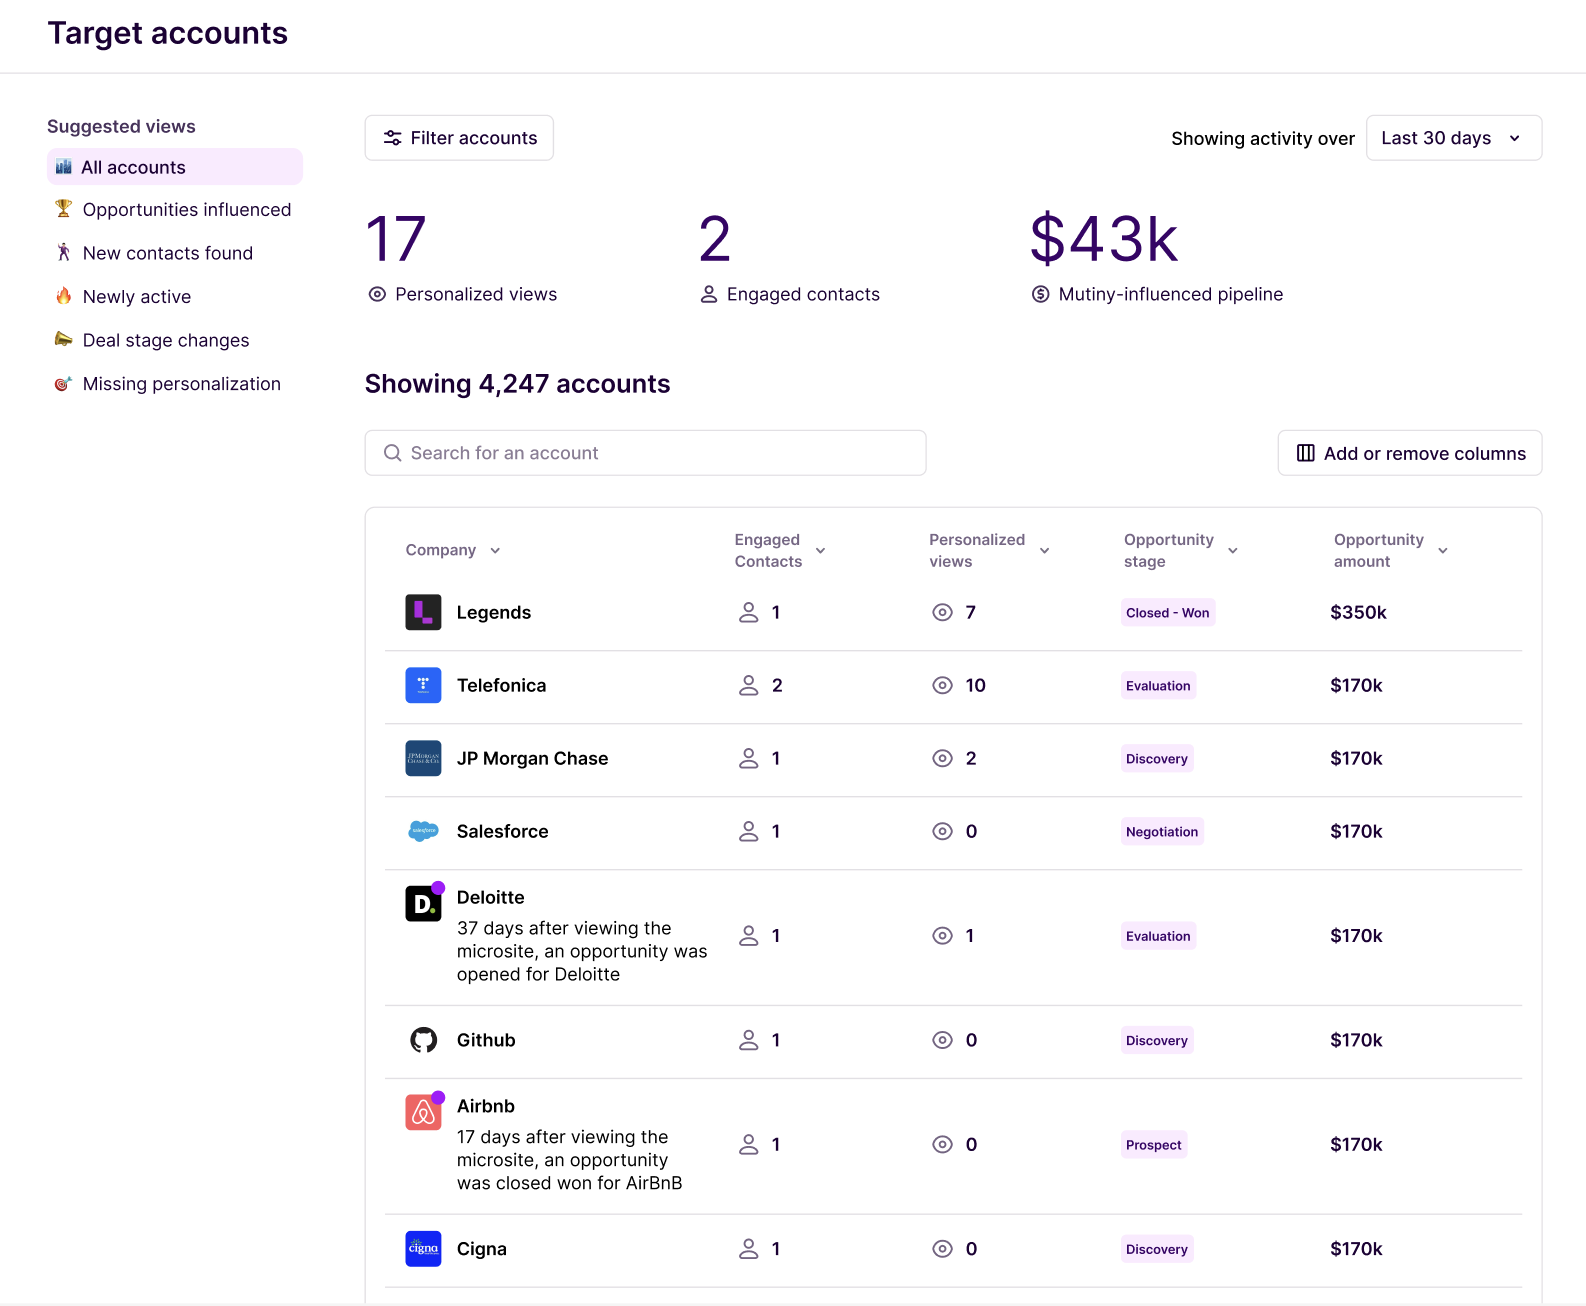This screenshot has height=1306, width=1586.
Task: Open the Last 30 days dropdown
Action: [1453, 138]
